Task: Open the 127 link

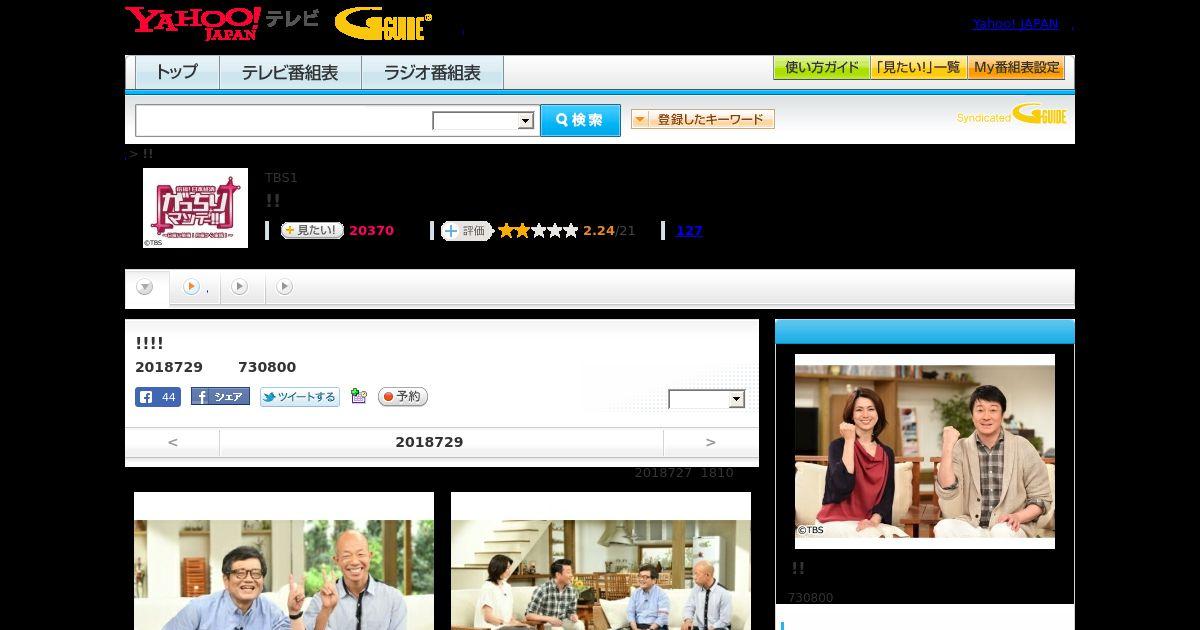Action: click(689, 231)
